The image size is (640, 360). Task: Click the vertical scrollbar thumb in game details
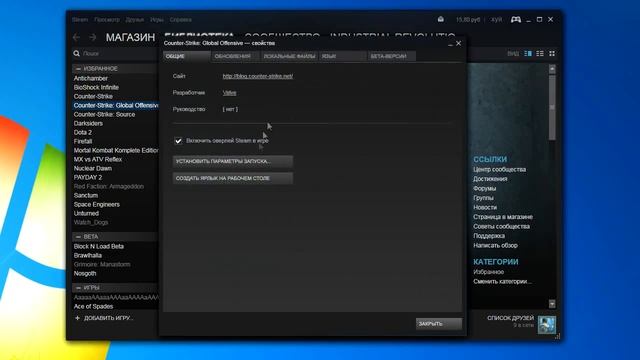tap(552, 107)
